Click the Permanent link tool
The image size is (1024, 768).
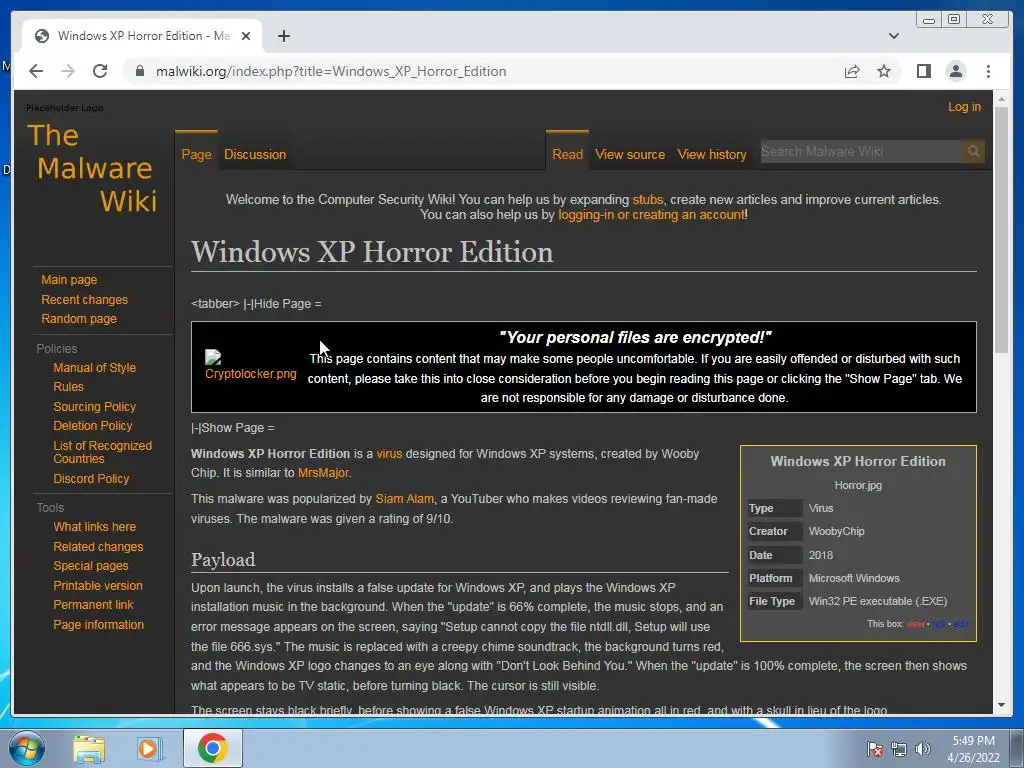tap(93, 605)
